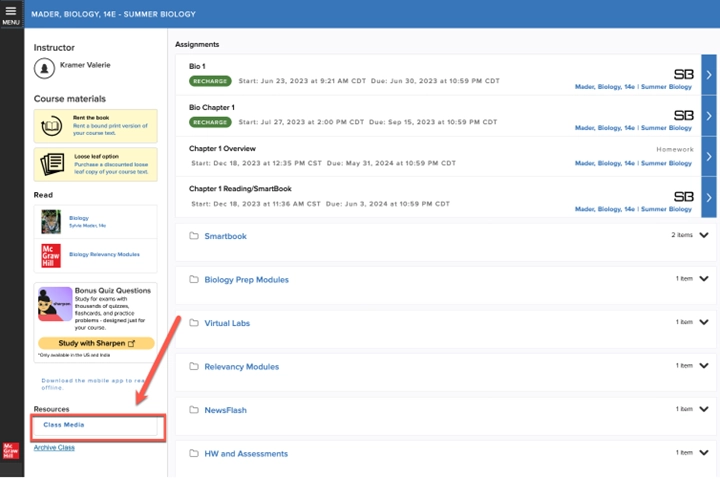Screen dimensions: 720x479
Task: Expand the NewsFlash chevron
Action: 703,409
